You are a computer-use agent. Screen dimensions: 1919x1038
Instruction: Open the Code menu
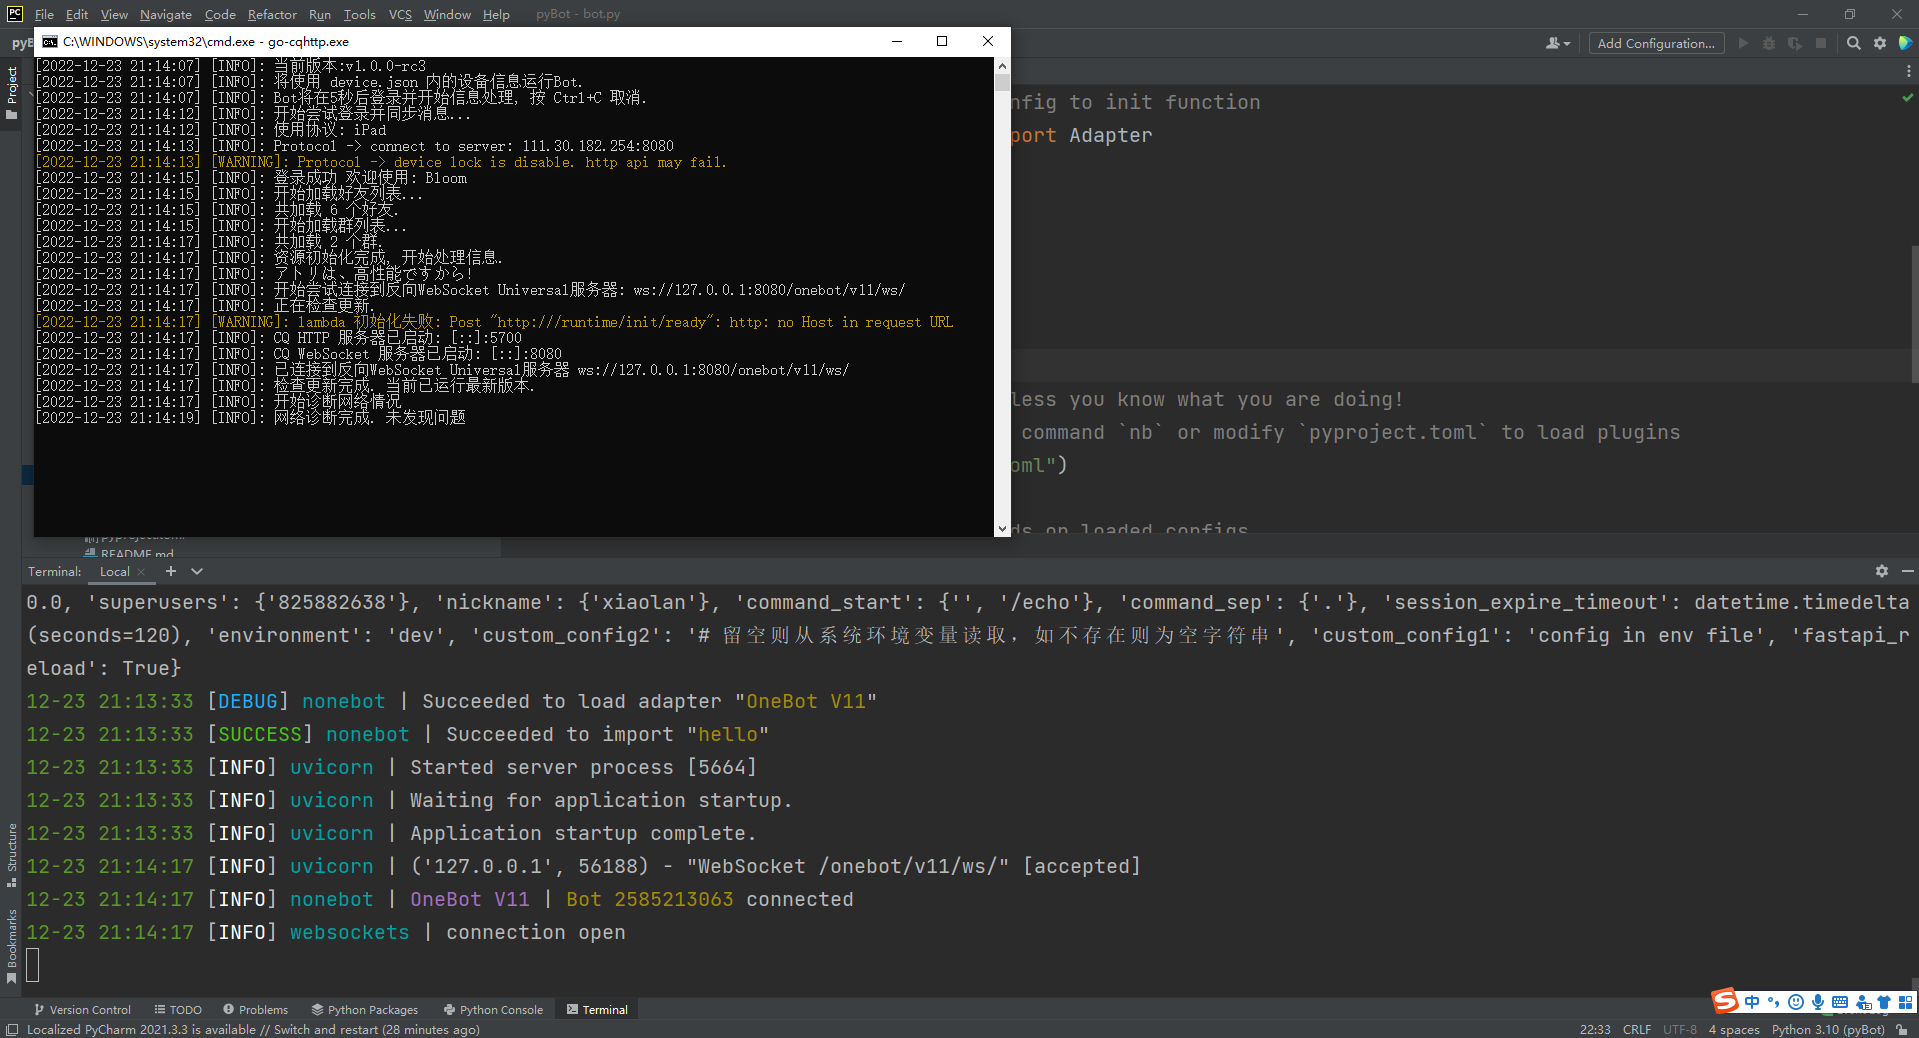(x=220, y=14)
